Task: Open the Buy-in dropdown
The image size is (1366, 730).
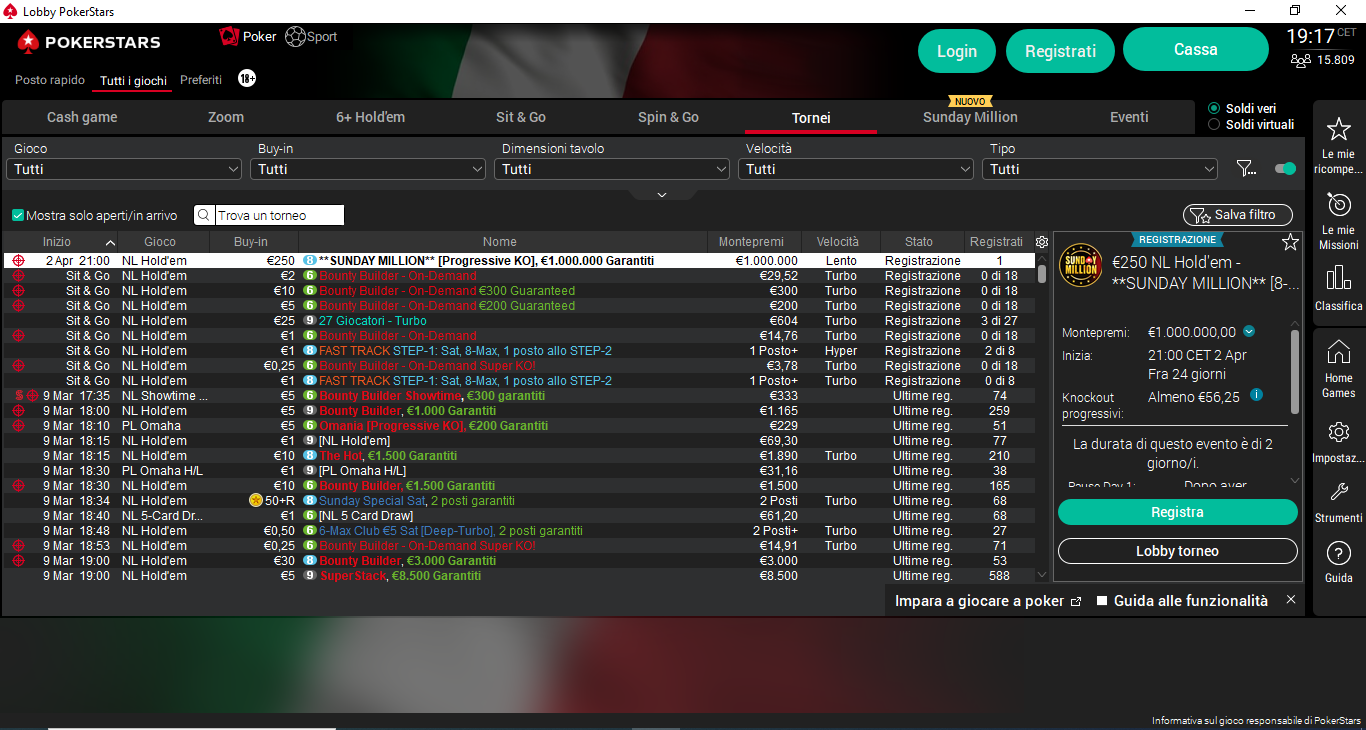Action: click(368, 169)
